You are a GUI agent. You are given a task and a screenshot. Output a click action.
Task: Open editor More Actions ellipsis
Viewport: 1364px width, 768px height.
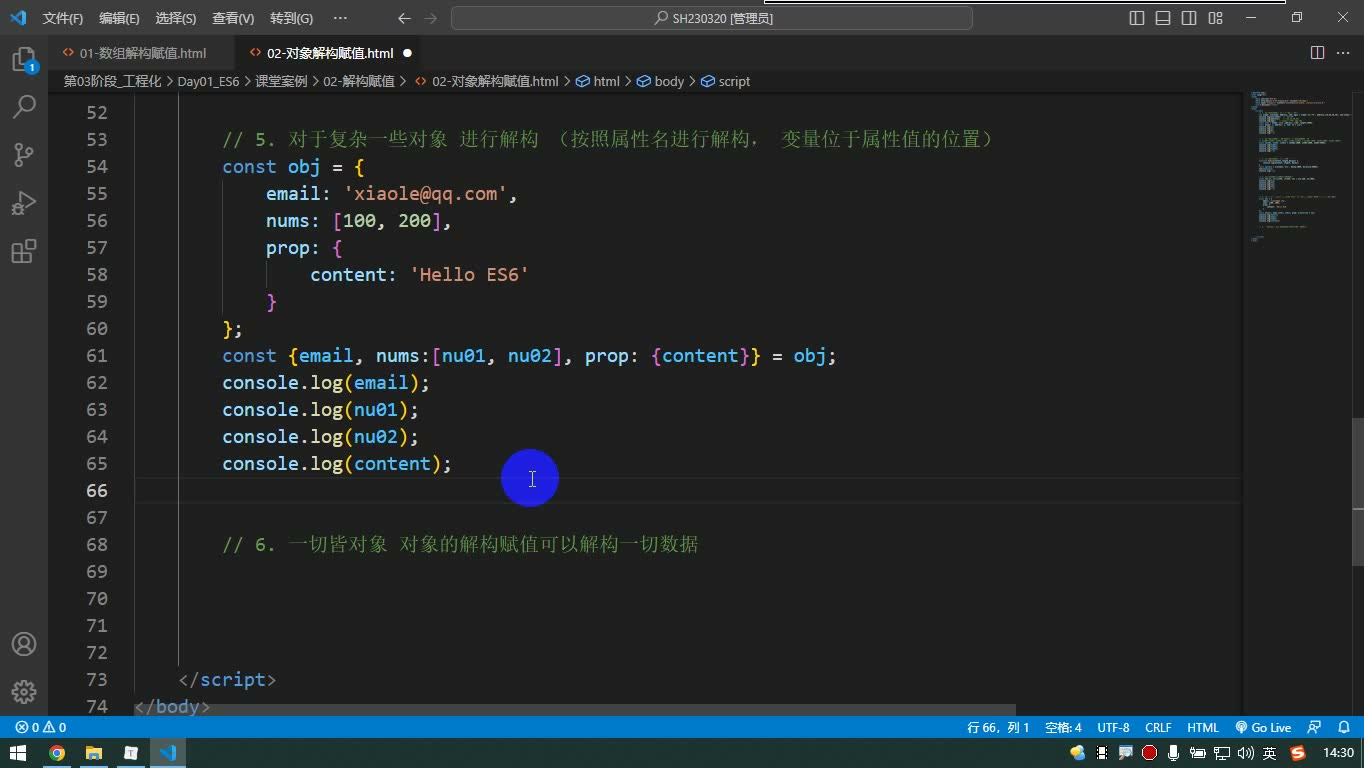1344,53
